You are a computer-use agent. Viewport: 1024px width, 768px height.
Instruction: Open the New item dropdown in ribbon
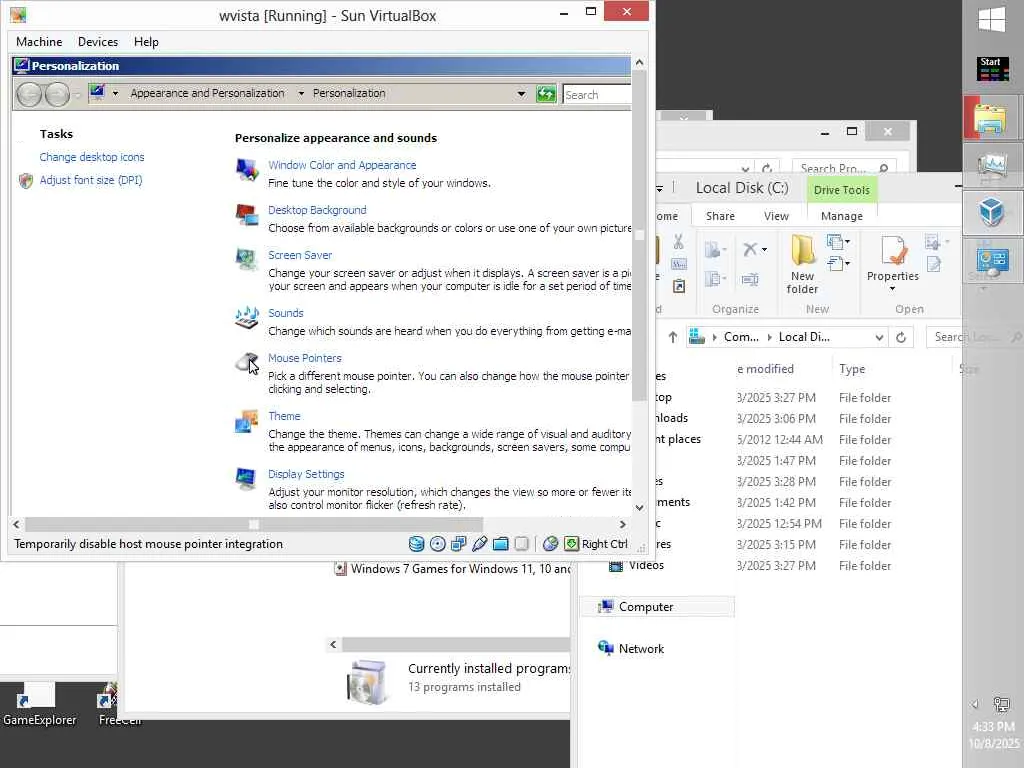839,242
